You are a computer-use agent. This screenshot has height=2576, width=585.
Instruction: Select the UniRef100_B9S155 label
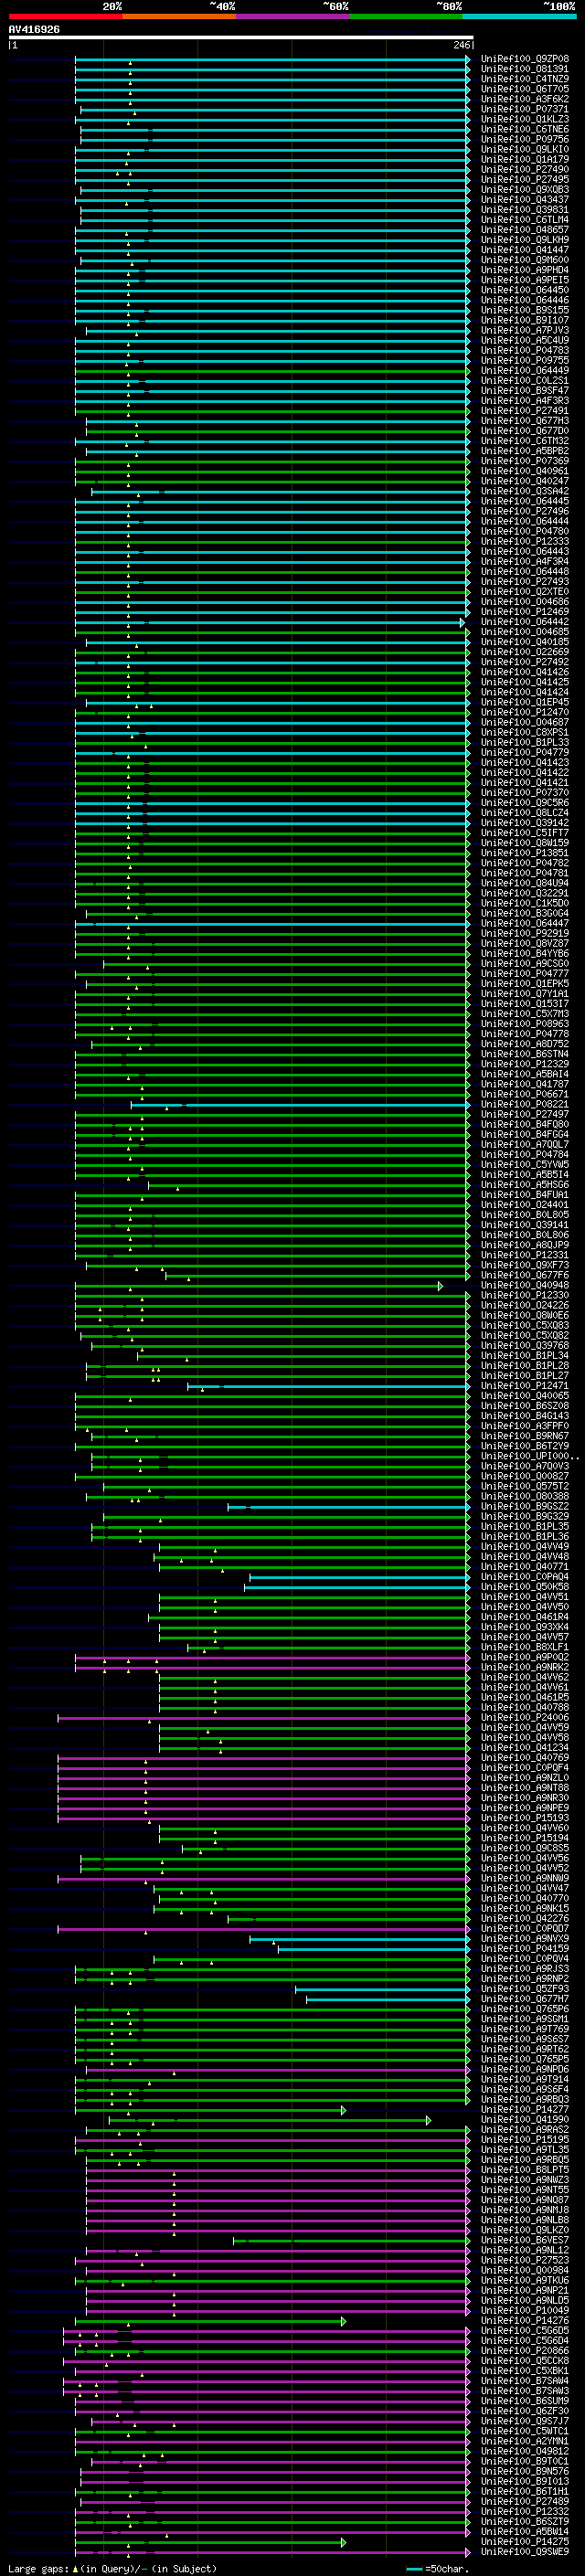(525, 310)
